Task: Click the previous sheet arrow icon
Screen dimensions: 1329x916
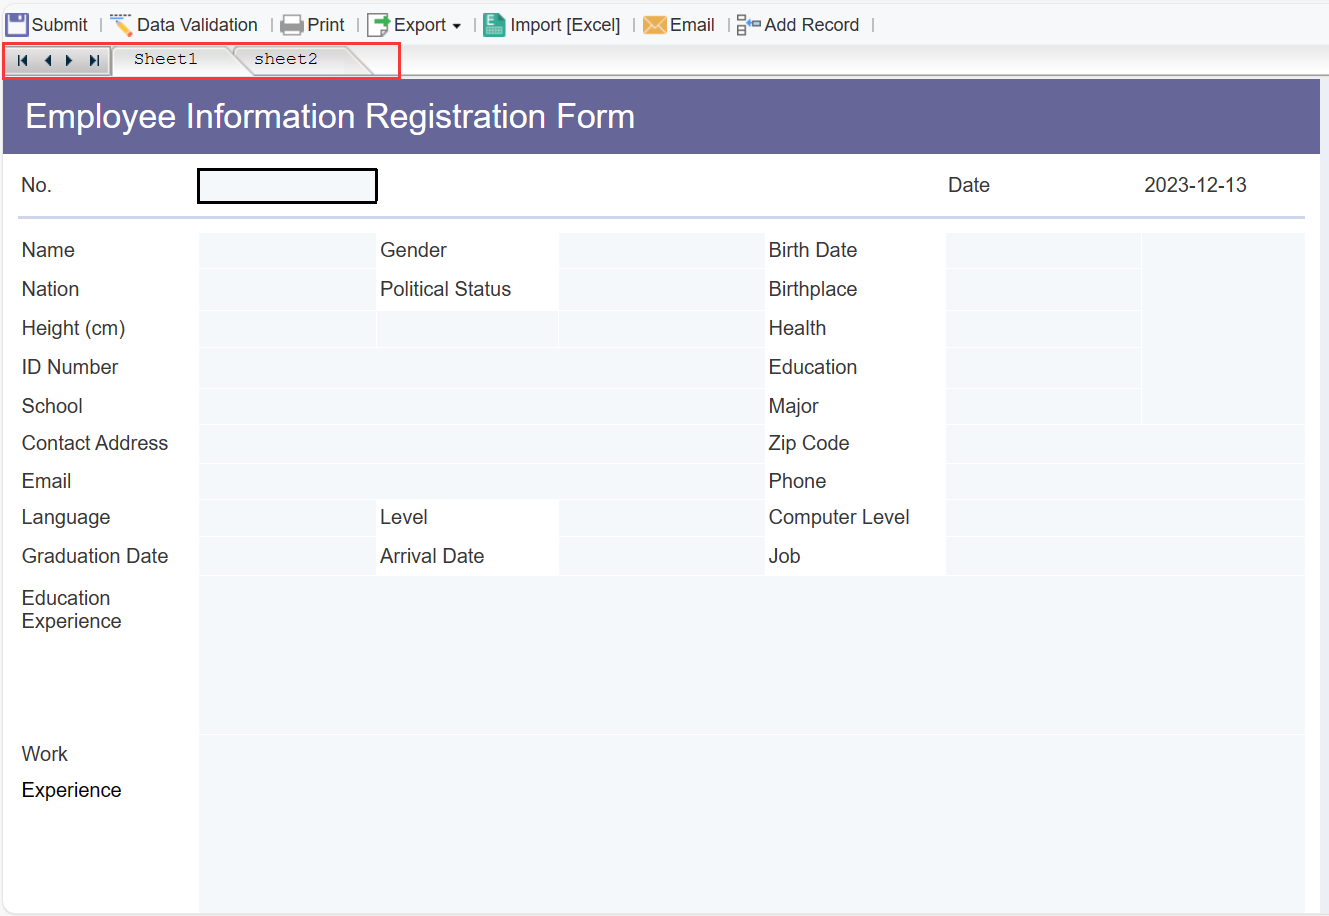Action: click(46, 60)
